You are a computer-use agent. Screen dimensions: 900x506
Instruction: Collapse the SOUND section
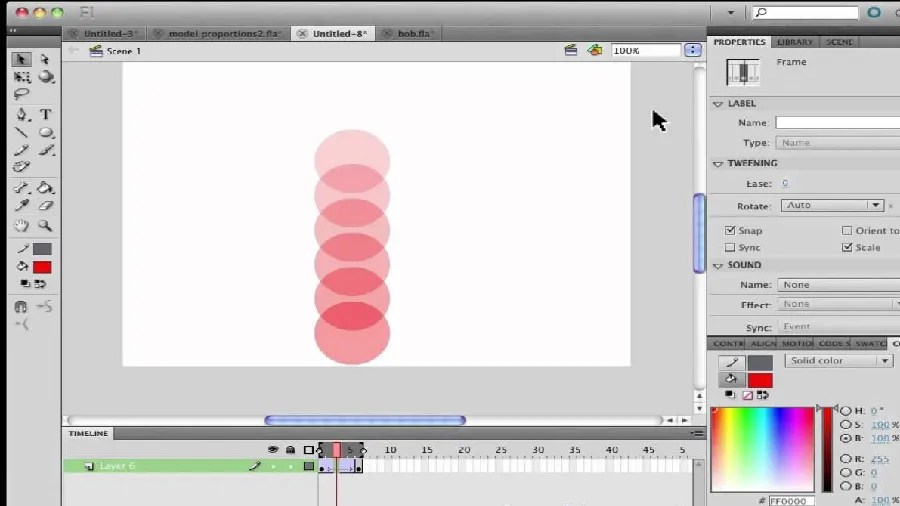(717, 266)
